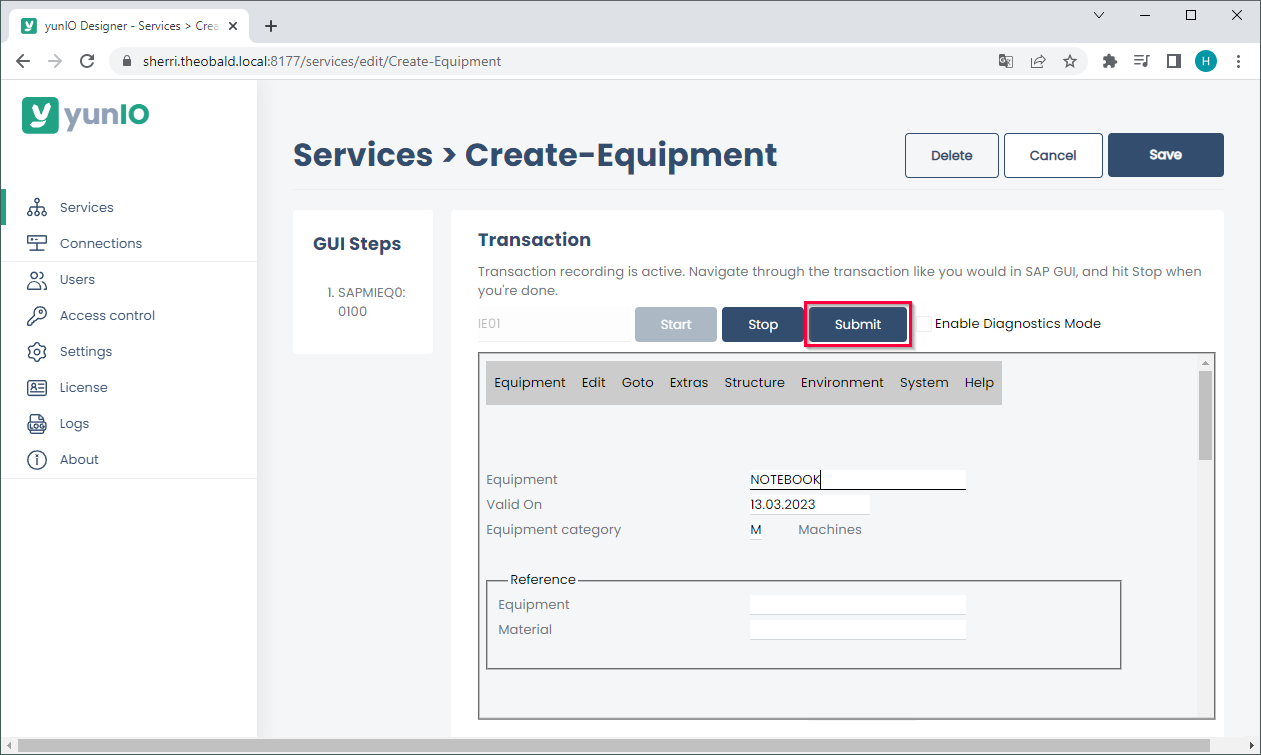Select the License link in sidebar
The image size is (1261, 755).
84,388
